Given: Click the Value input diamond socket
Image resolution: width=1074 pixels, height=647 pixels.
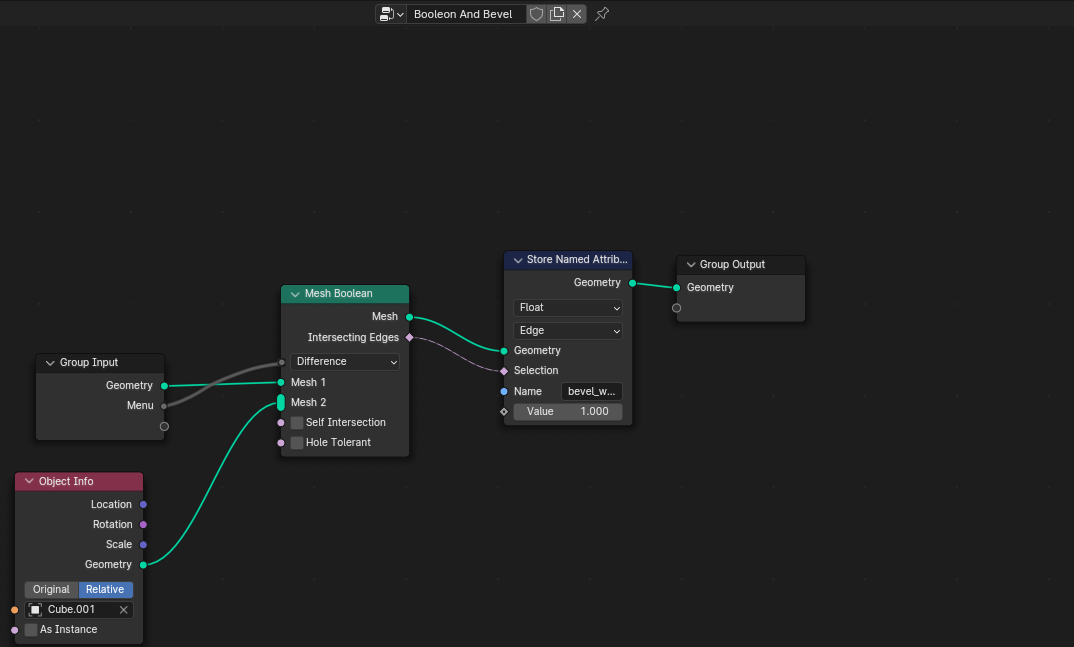Looking at the screenshot, I should coord(504,411).
